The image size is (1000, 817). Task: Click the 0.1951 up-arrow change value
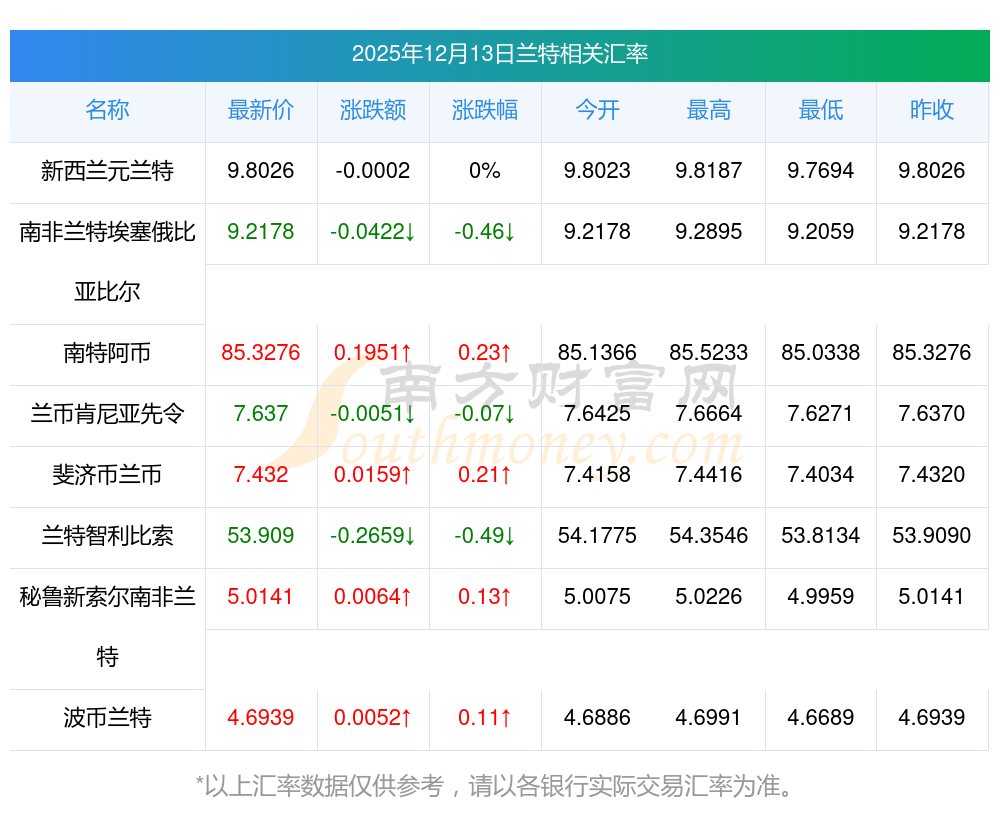click(x=373, y=353)
